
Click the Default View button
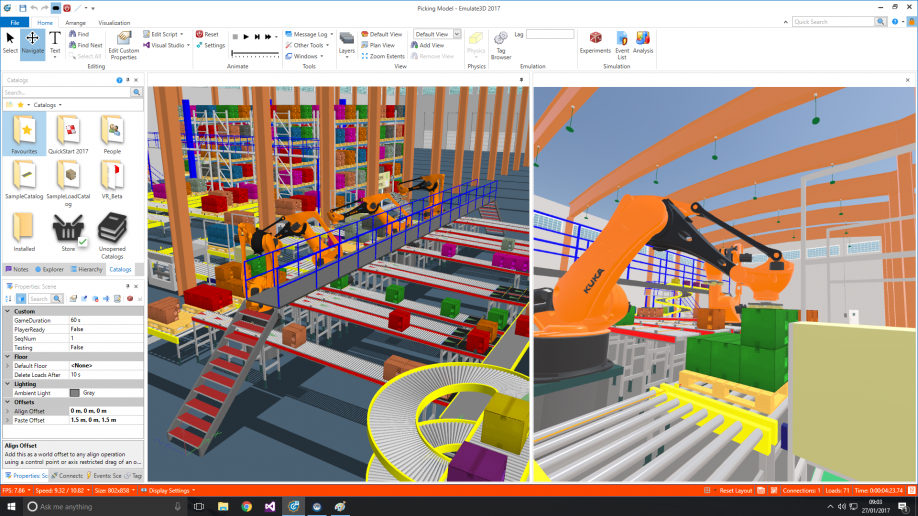[382, 35]
